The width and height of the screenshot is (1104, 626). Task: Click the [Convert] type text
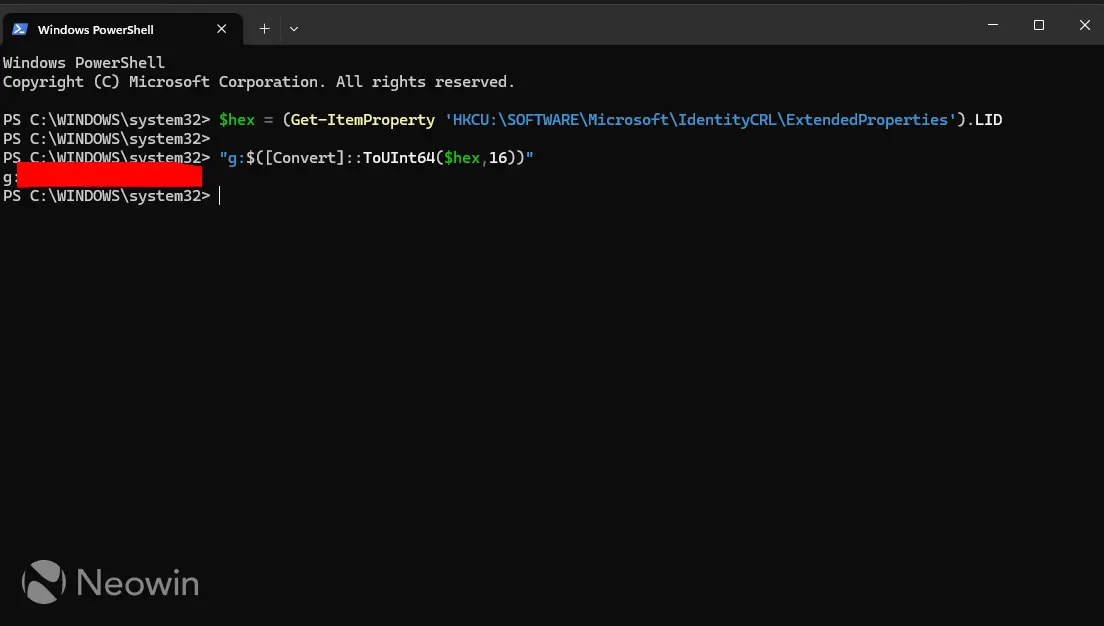pyautogui.click(x=304, y=158)
